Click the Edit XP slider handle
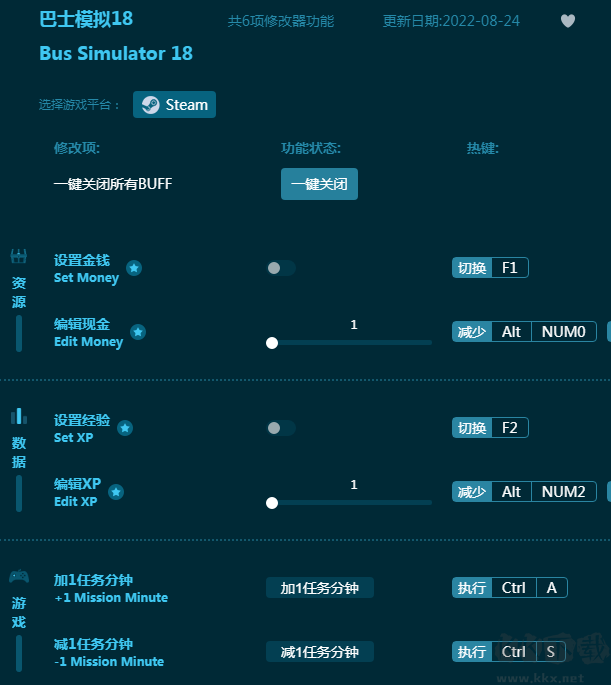Image resolution: width=611 pixels, height=685 pixels. pyautogui.click(x=272, y=503)
